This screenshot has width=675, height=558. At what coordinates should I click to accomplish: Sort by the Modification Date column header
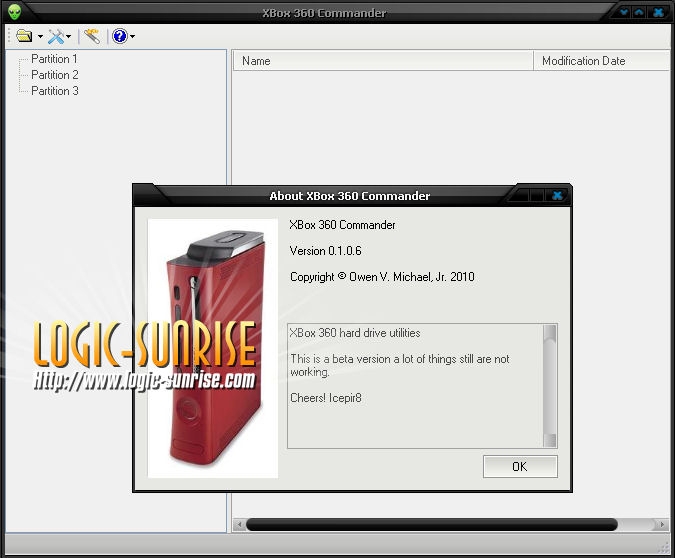tap(600, 61)
